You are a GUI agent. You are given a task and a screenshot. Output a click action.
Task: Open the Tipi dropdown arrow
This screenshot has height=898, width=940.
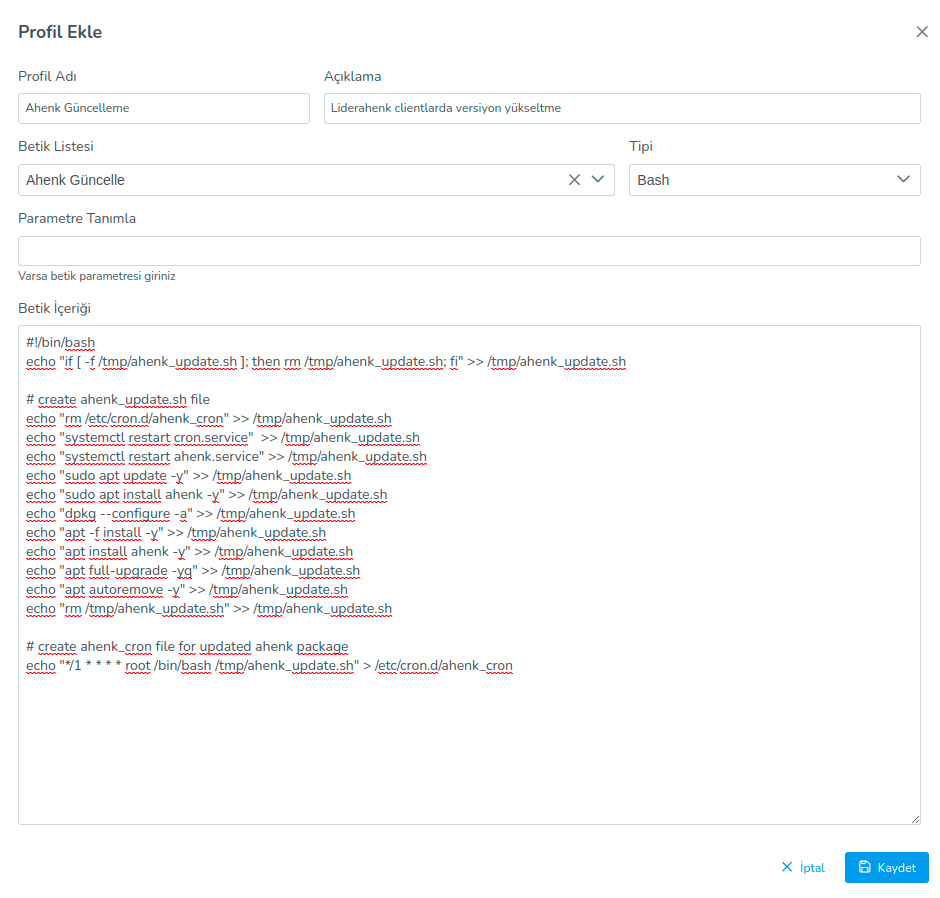point(904,180)
